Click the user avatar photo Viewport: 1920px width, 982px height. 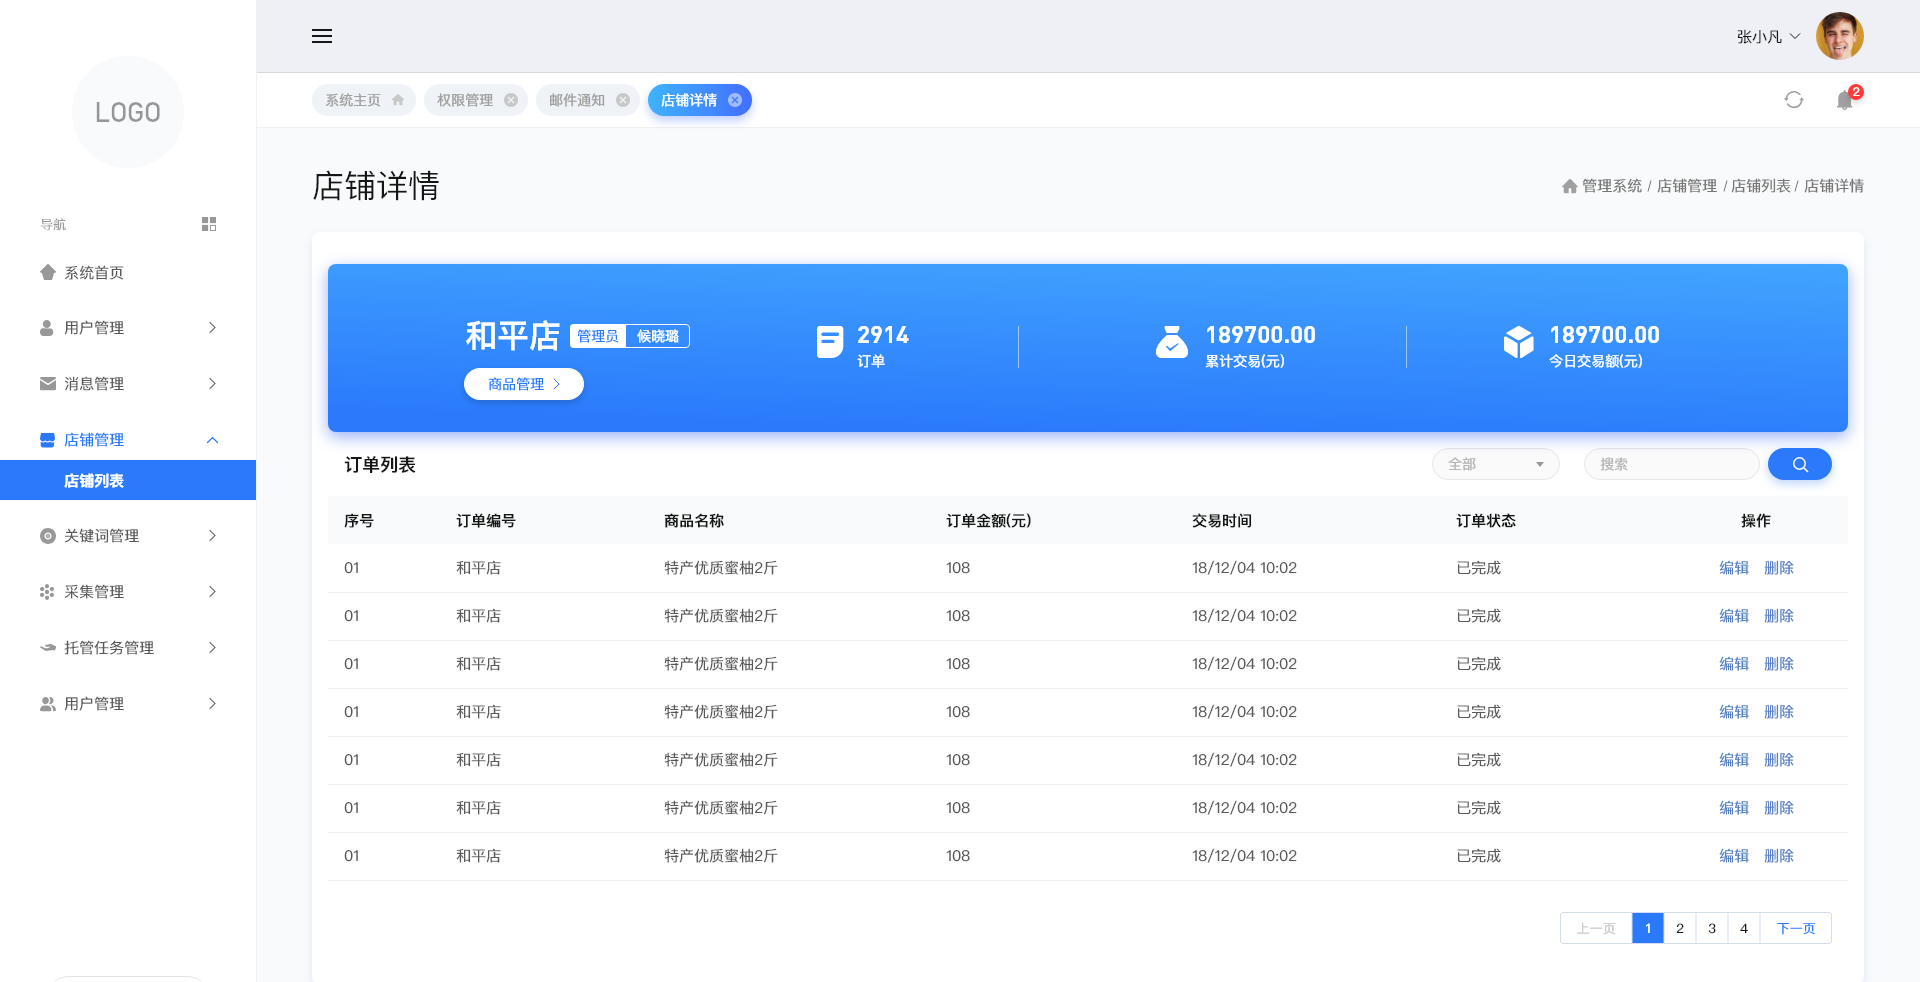pyautogui.click(x=1840, y=36)
